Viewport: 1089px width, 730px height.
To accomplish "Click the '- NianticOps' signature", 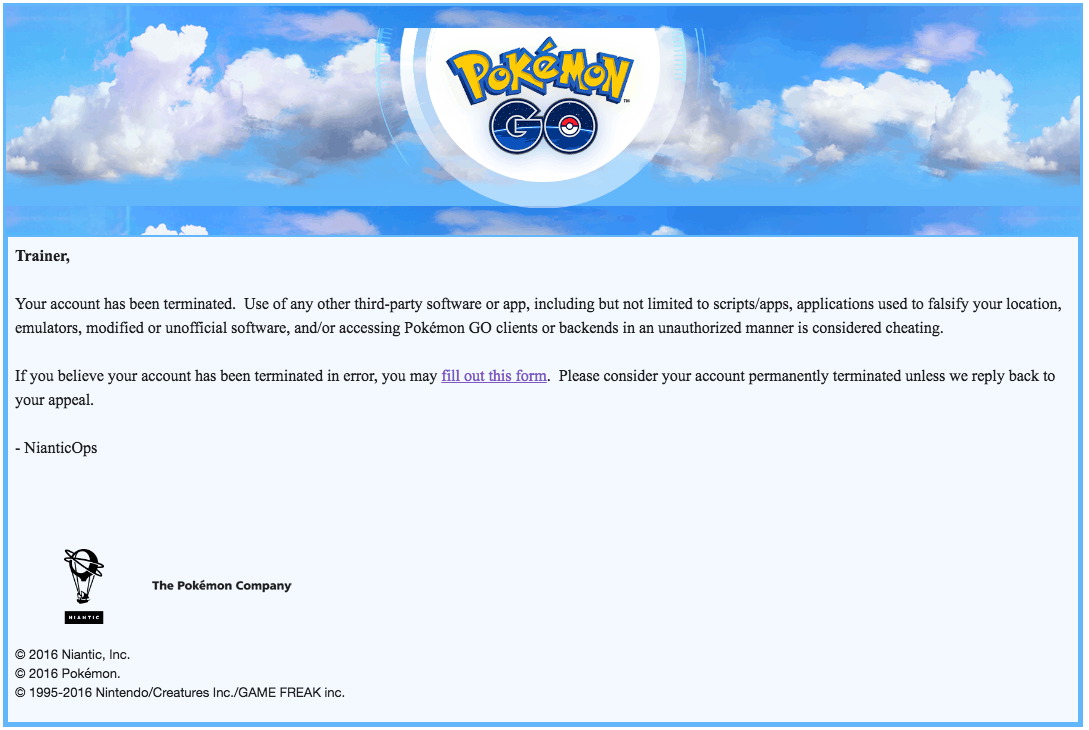I will [56, 448].
